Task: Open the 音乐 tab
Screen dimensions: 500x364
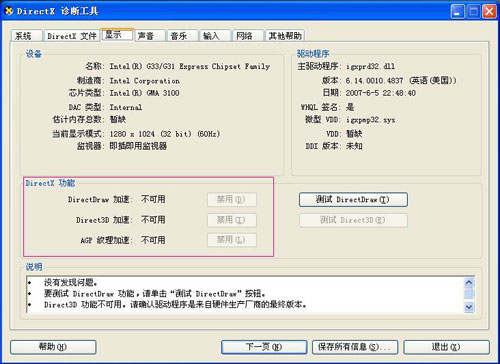Action: 182,36
